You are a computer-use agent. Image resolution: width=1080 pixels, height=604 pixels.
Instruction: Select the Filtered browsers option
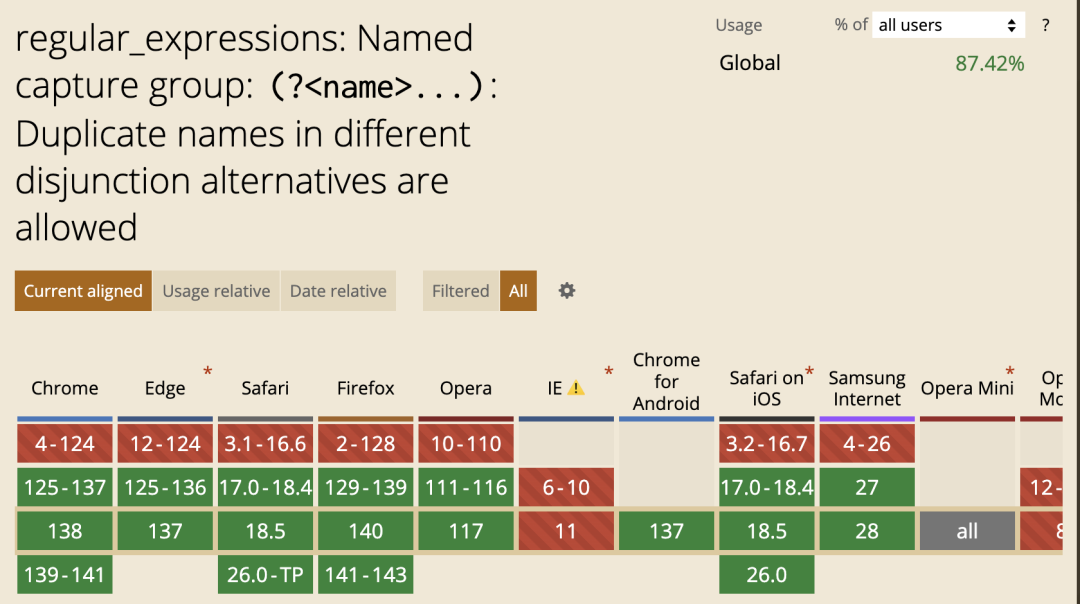click(461, 291)
